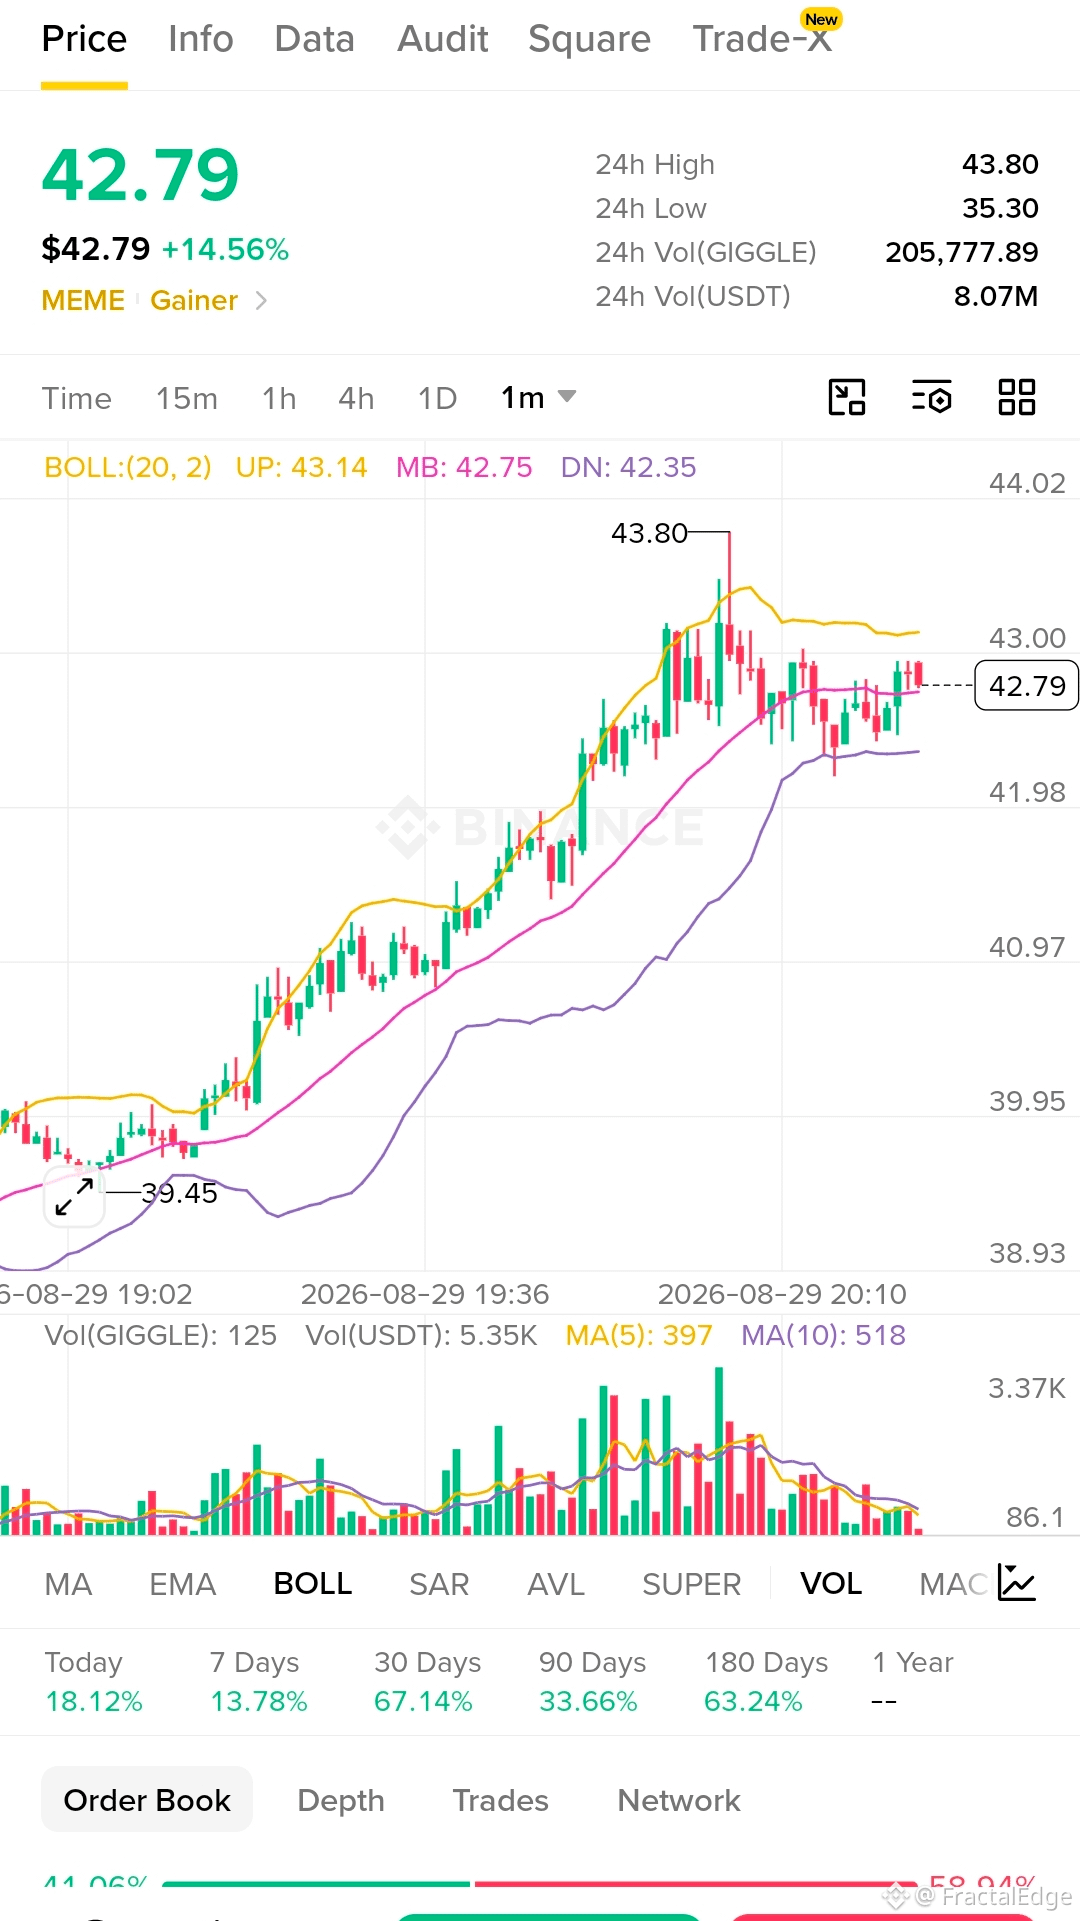
Task: Expand the chart to fullscreen
Action: tap(74, 1196)
